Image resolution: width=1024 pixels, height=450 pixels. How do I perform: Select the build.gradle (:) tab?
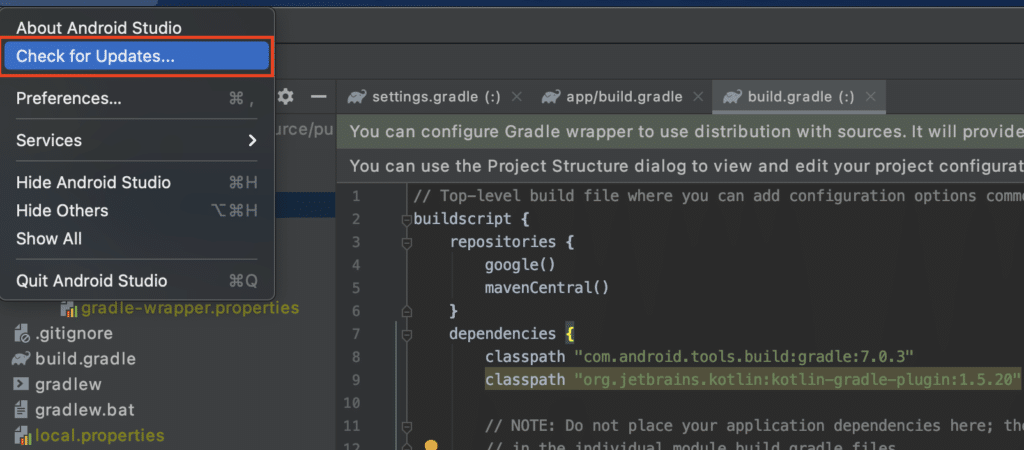pos(801,97)
